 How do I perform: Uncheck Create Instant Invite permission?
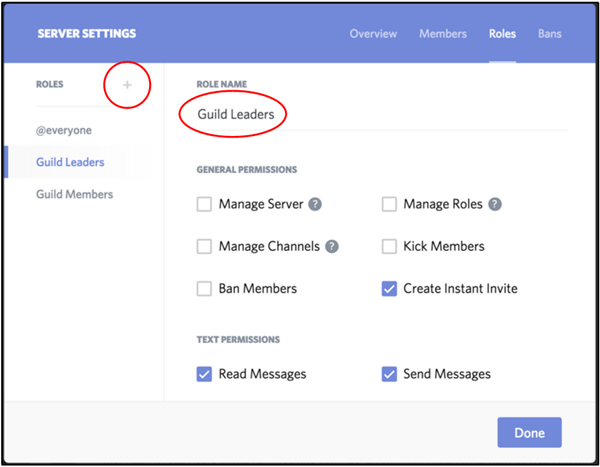389,289
